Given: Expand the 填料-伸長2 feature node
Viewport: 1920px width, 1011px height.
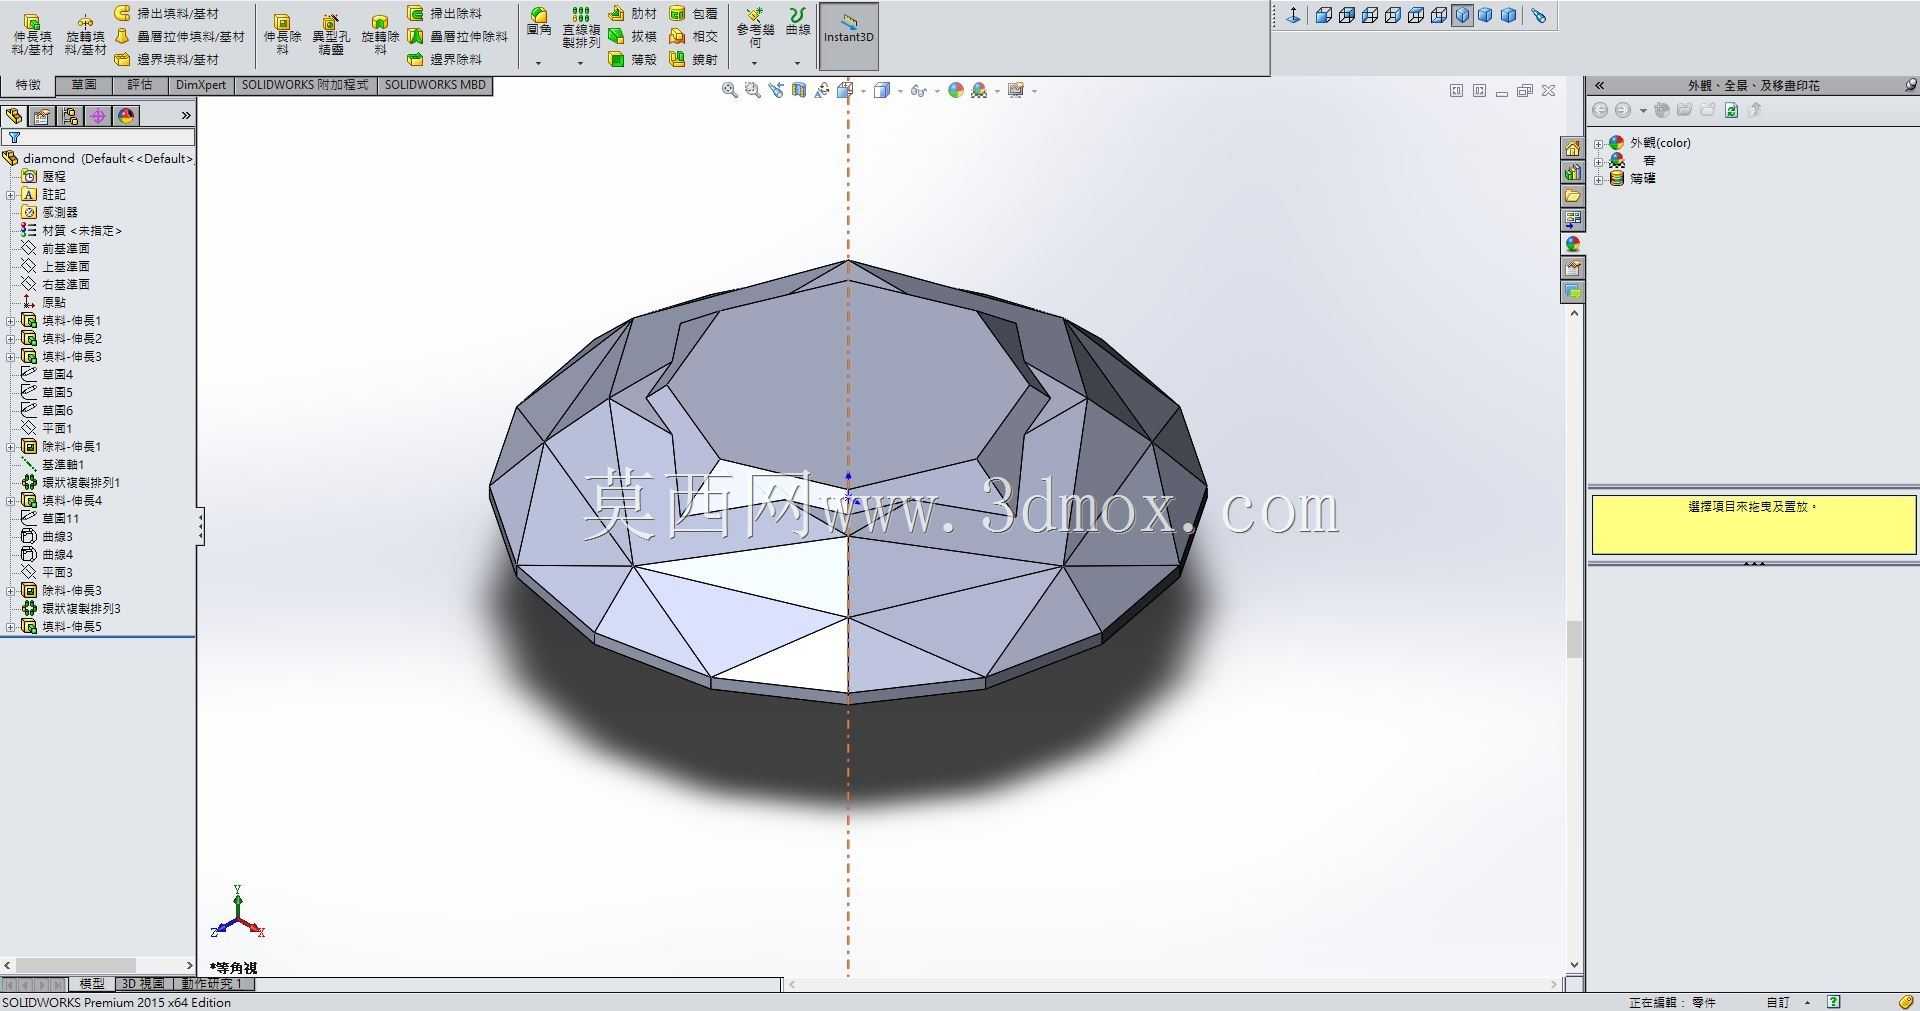Looking at the screenshot, I should [10, 339].
